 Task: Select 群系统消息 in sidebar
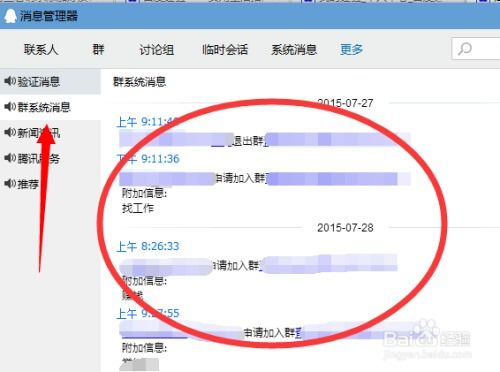50,107
